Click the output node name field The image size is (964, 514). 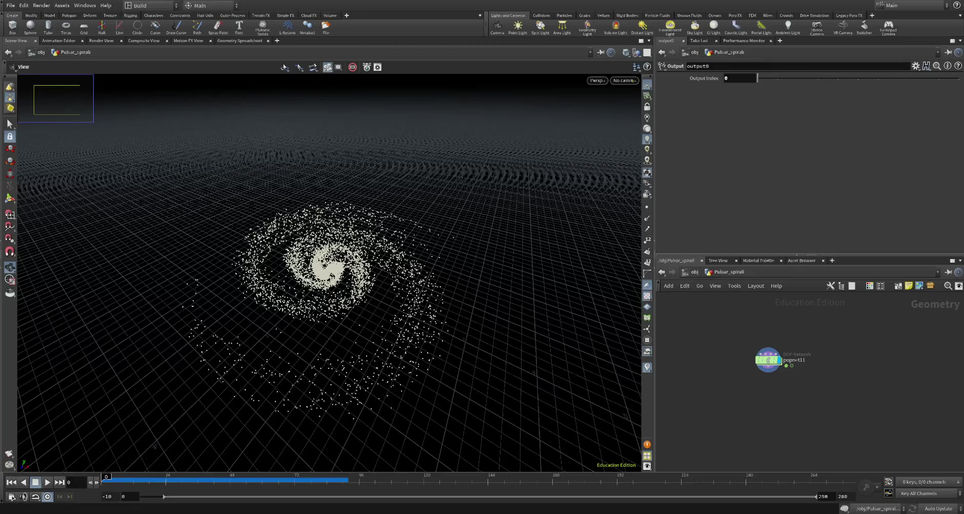click(800, 66)
